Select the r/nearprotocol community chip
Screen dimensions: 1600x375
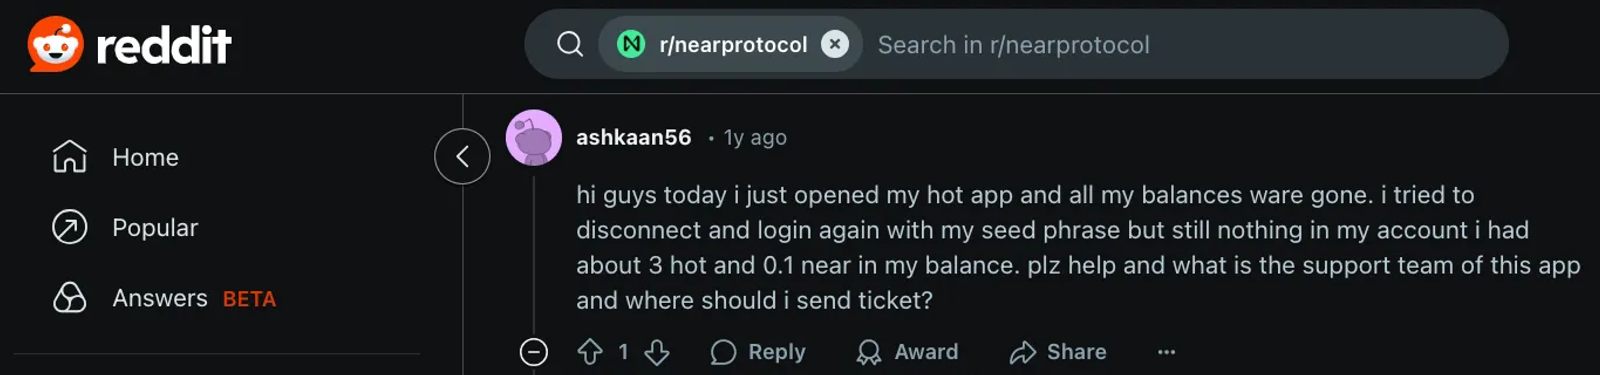pos(730,44)
